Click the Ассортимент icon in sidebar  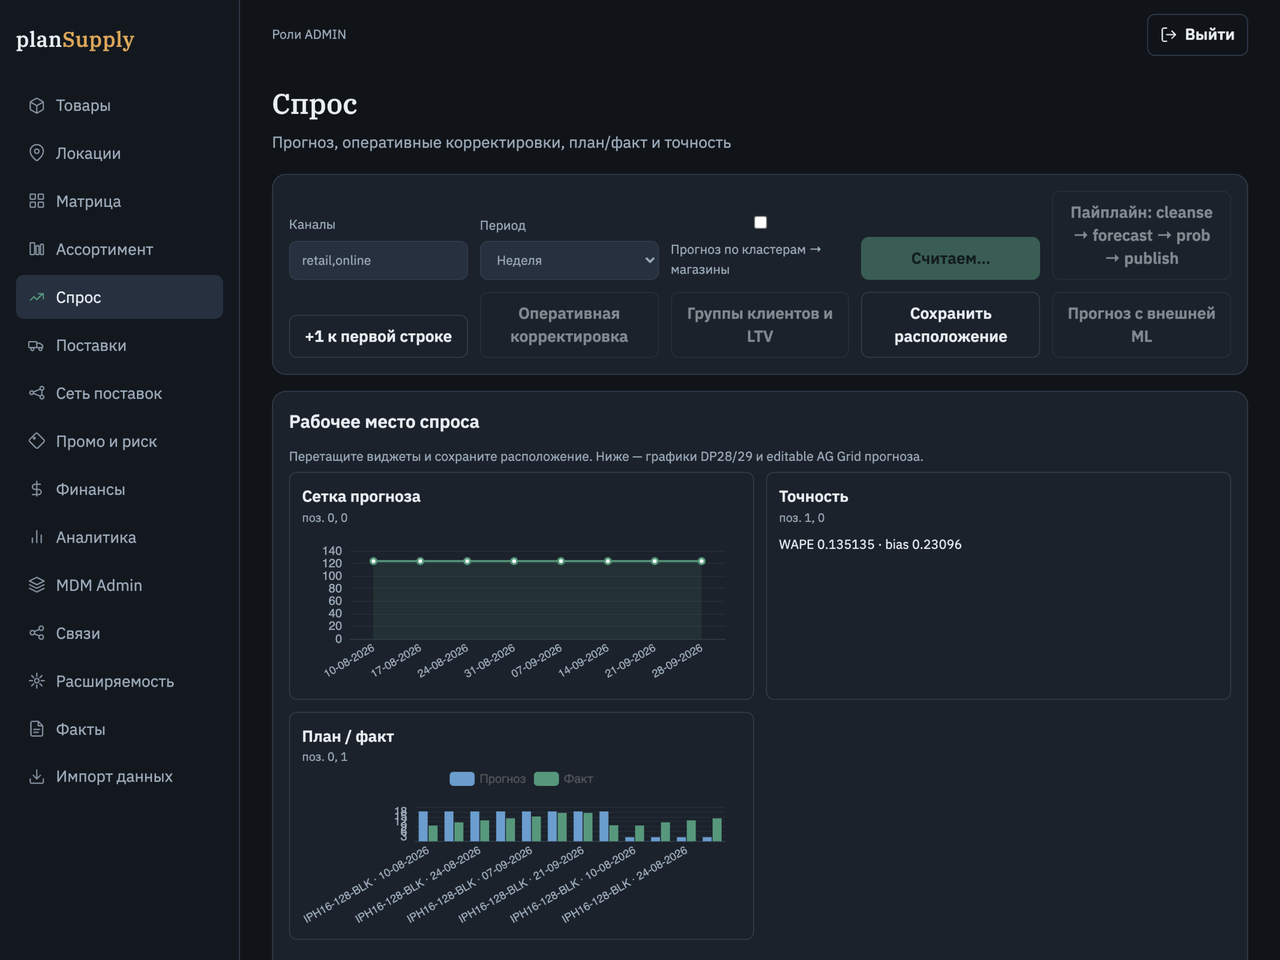[x=37, y=249]
